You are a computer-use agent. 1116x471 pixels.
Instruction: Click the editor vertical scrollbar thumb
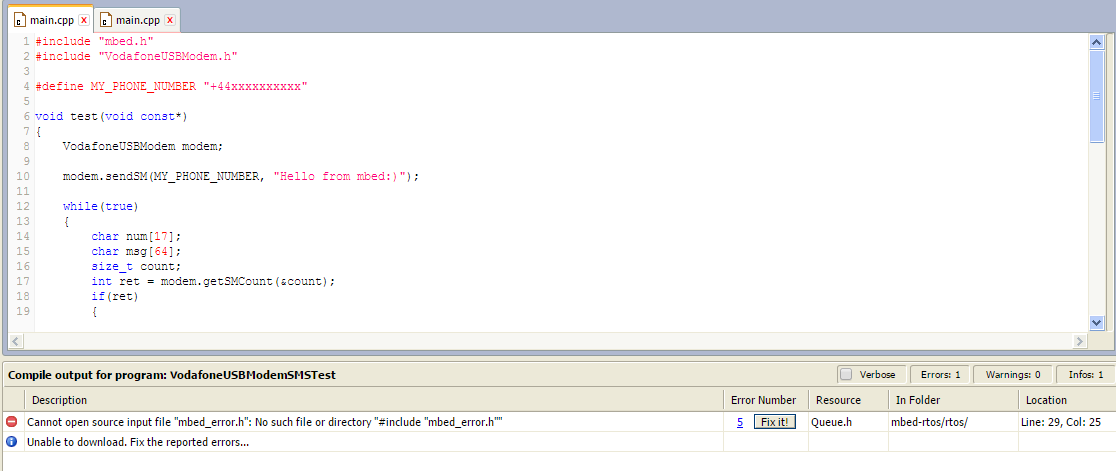coord(1097,95)
